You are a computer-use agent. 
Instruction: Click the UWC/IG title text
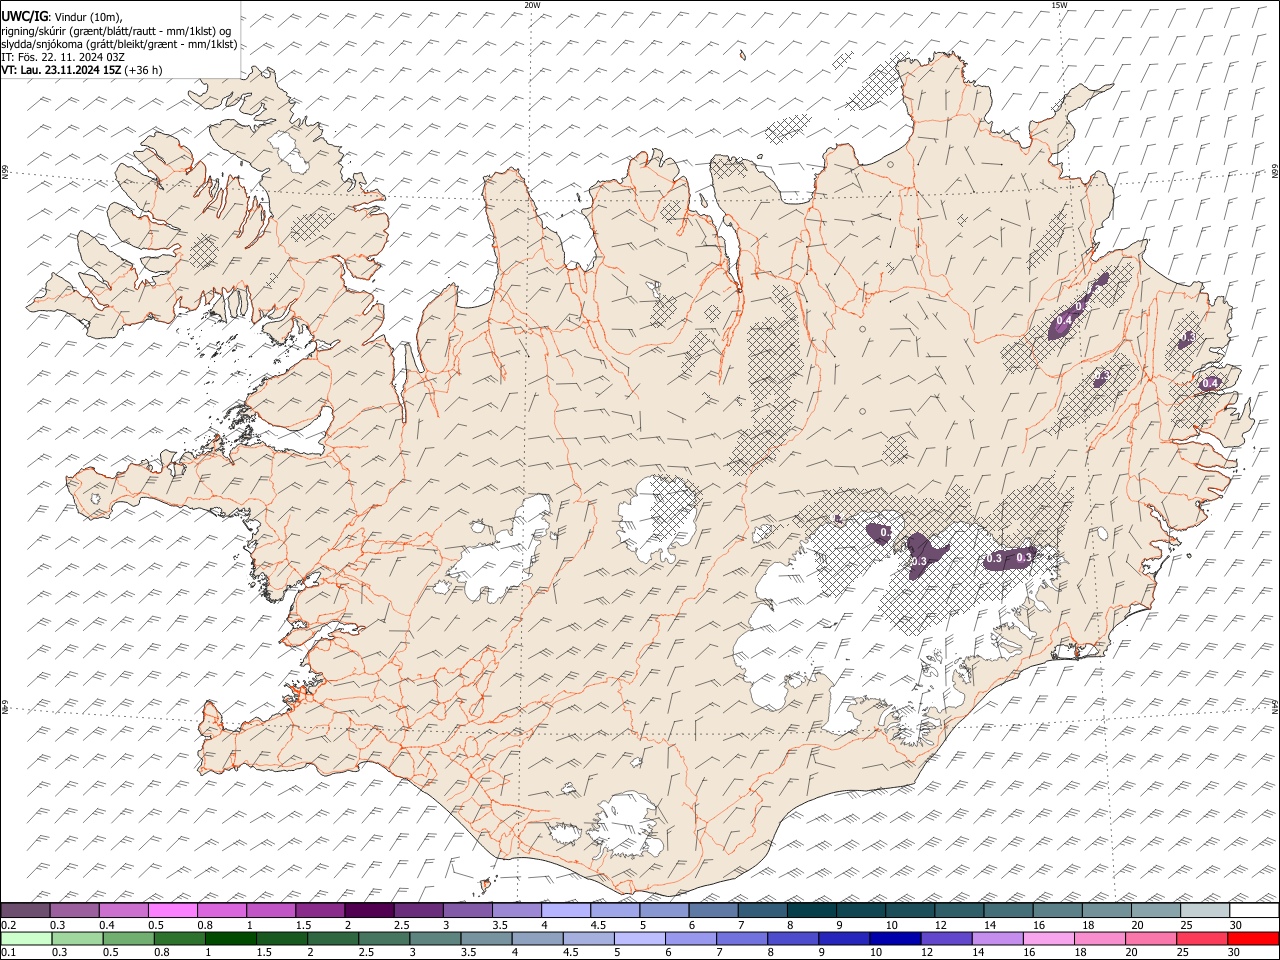pos(23,16)
